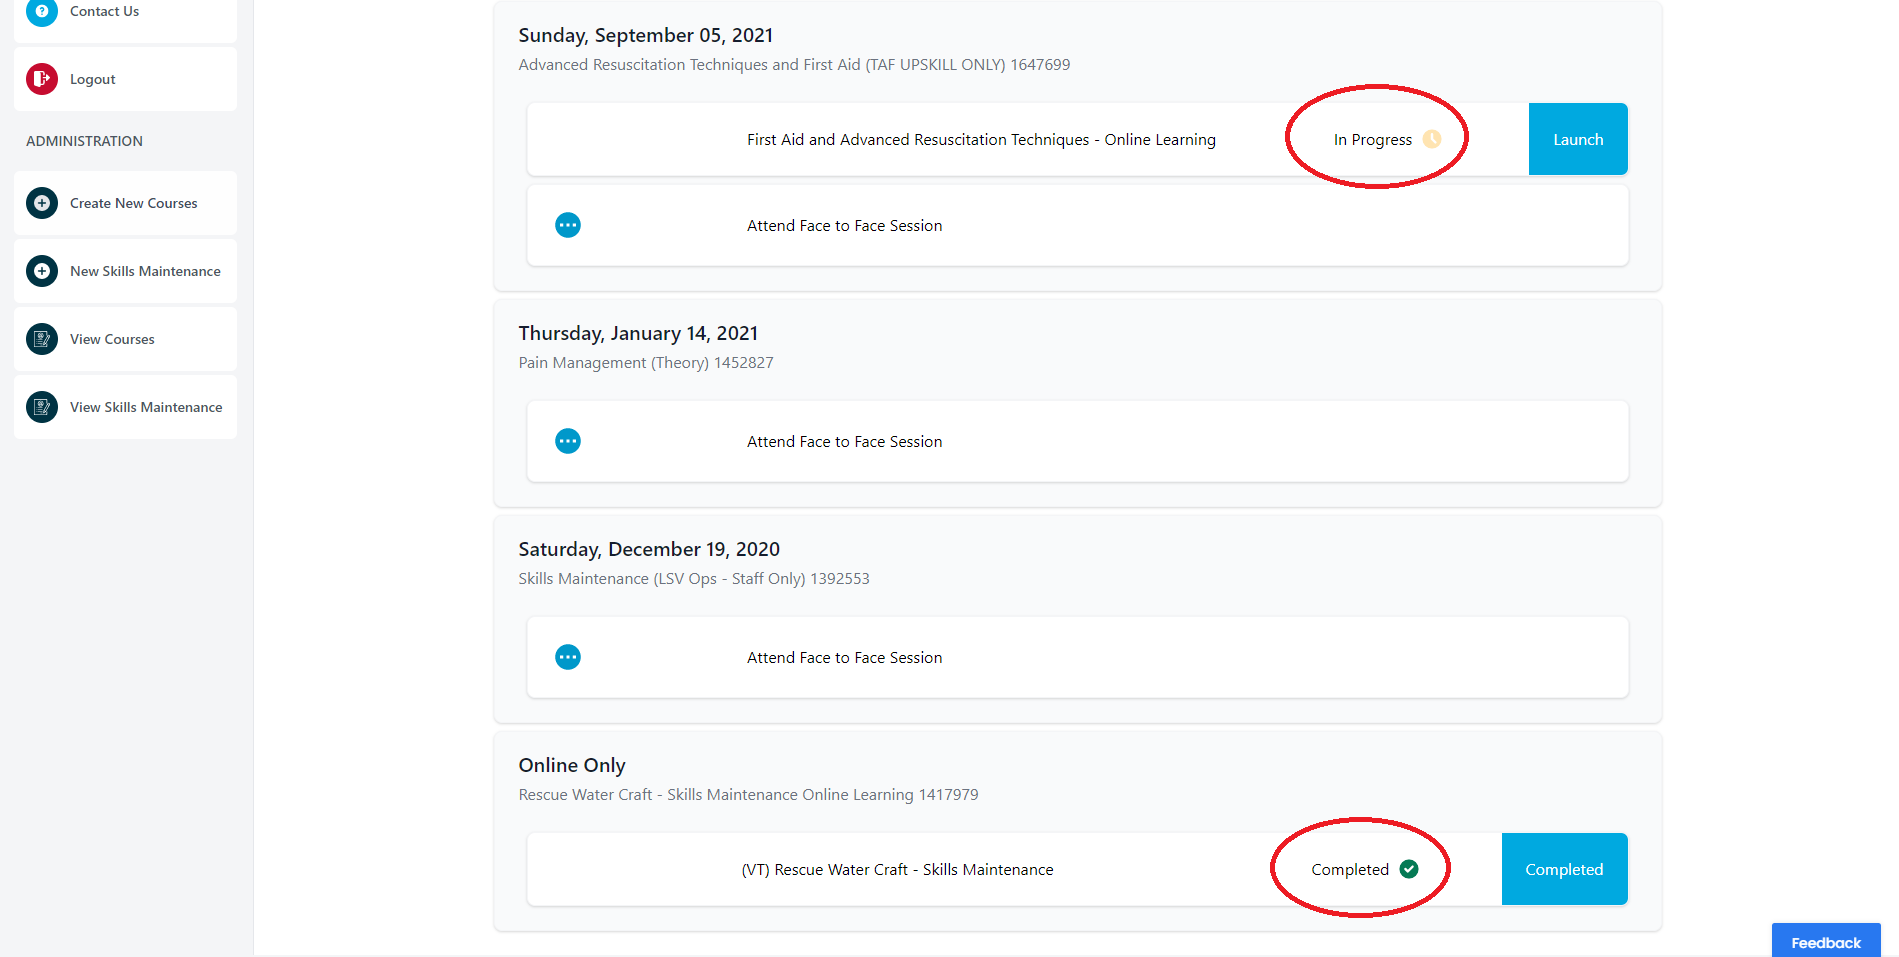Click the Create New Courses plus icon
This screenshot has height=957, width=1899.
click(42, 203)
